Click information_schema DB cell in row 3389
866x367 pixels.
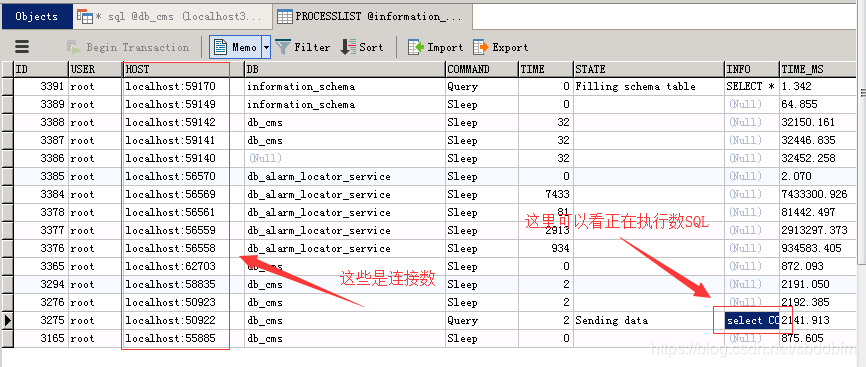coord(345,104)
